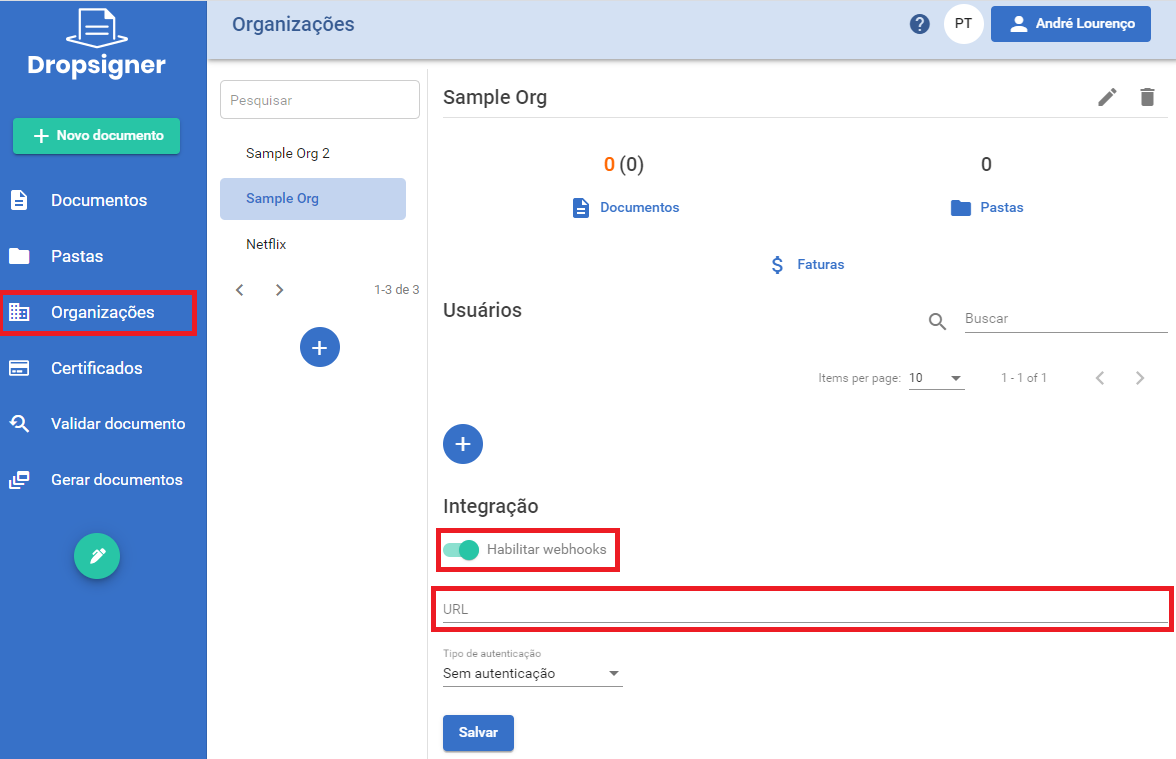Image resolution: width=1176 pixels, height=759 pixels.
Task: Click the Validar documento magnifier icon
Action: (x=22, y=423)
